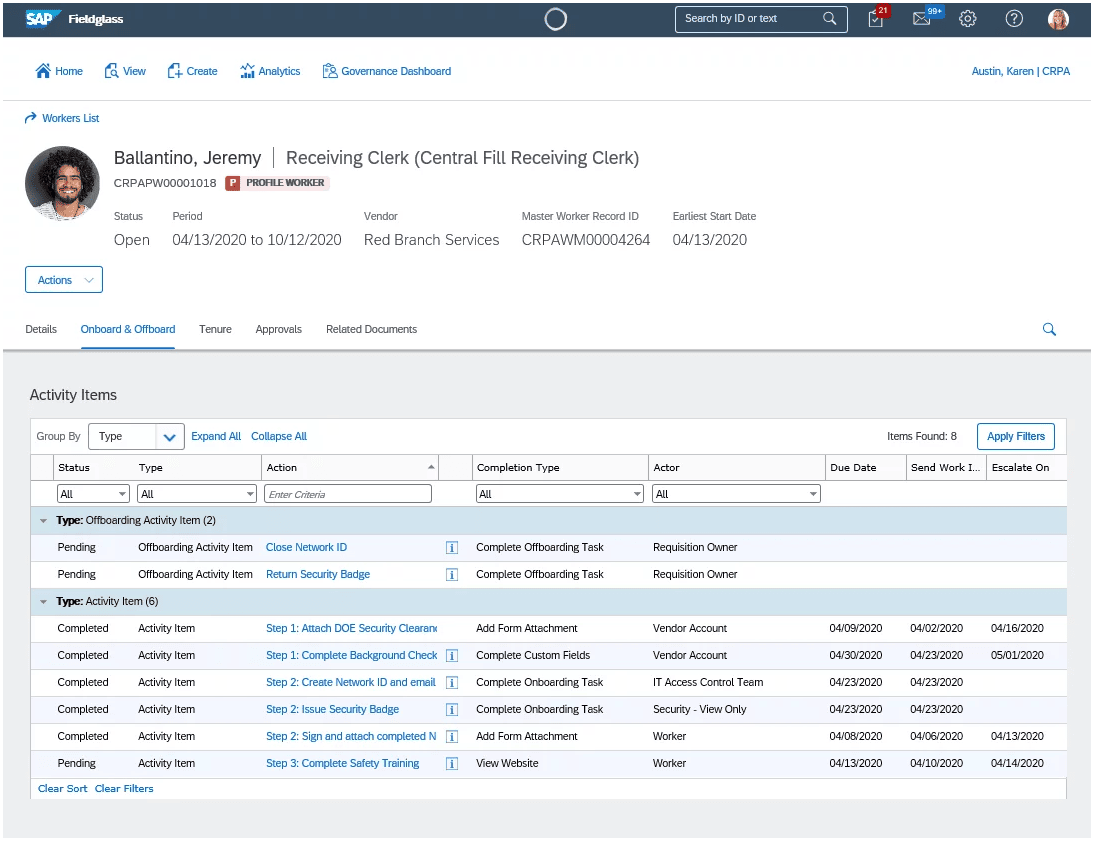Collapse the Offboarding Activity Item group

(x=43, y=521)
